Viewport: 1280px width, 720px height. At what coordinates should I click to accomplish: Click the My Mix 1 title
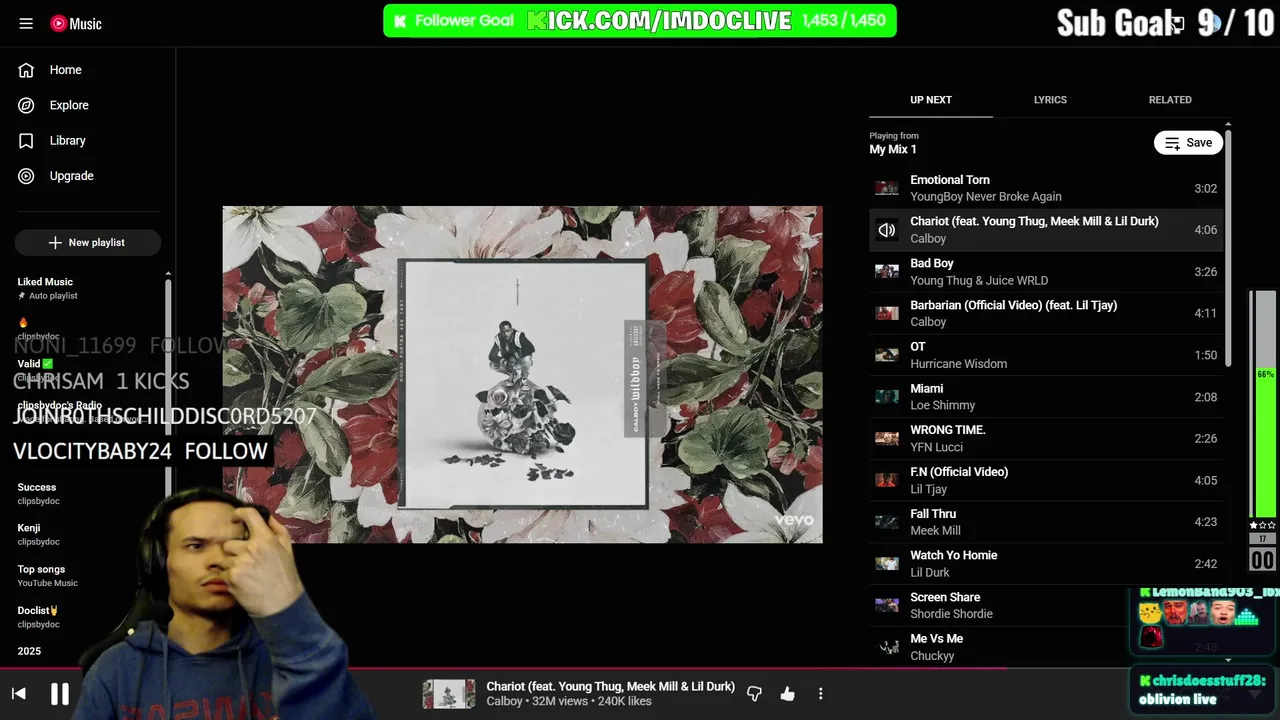click(x=893, y=150)
